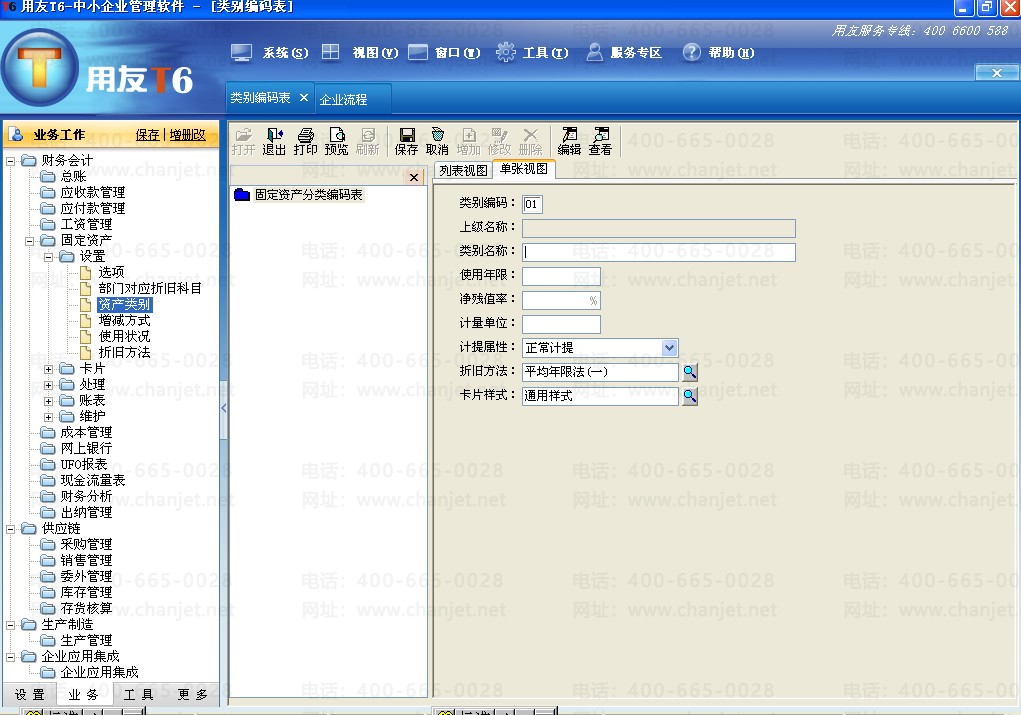
Task: Click the 设置 button at sidebar bottom
Action: click(30, 695)
